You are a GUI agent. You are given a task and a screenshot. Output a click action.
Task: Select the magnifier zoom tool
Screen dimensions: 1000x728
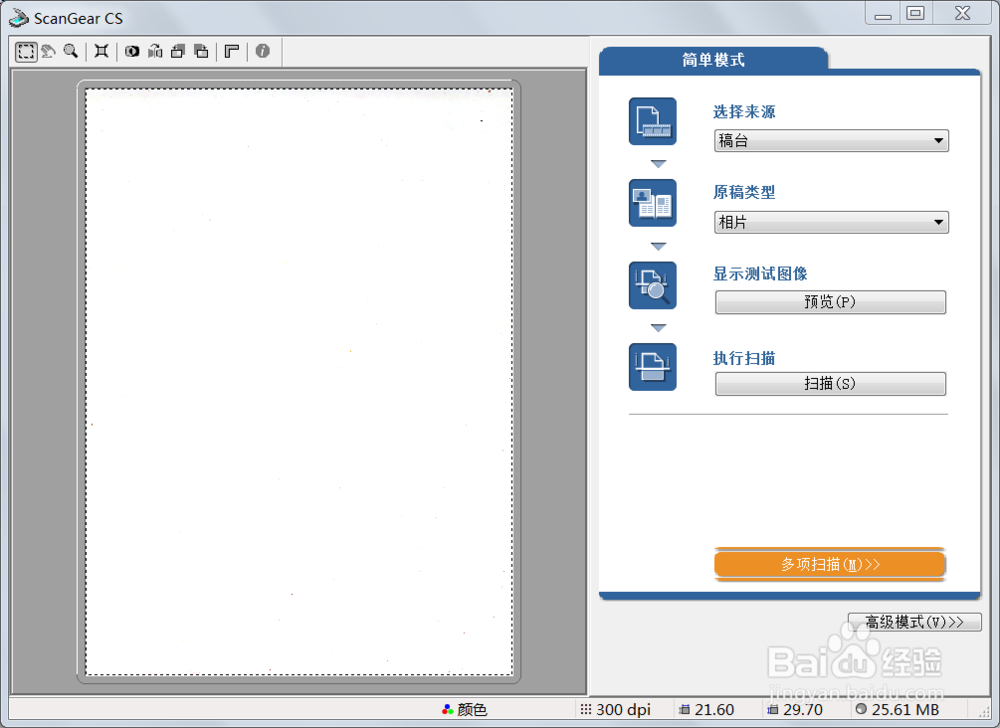[71, 52]
